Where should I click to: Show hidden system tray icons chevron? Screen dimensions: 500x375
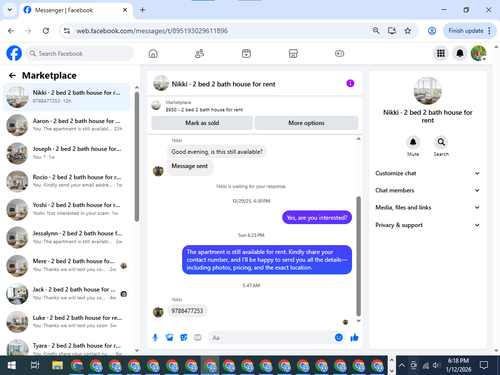402,365
